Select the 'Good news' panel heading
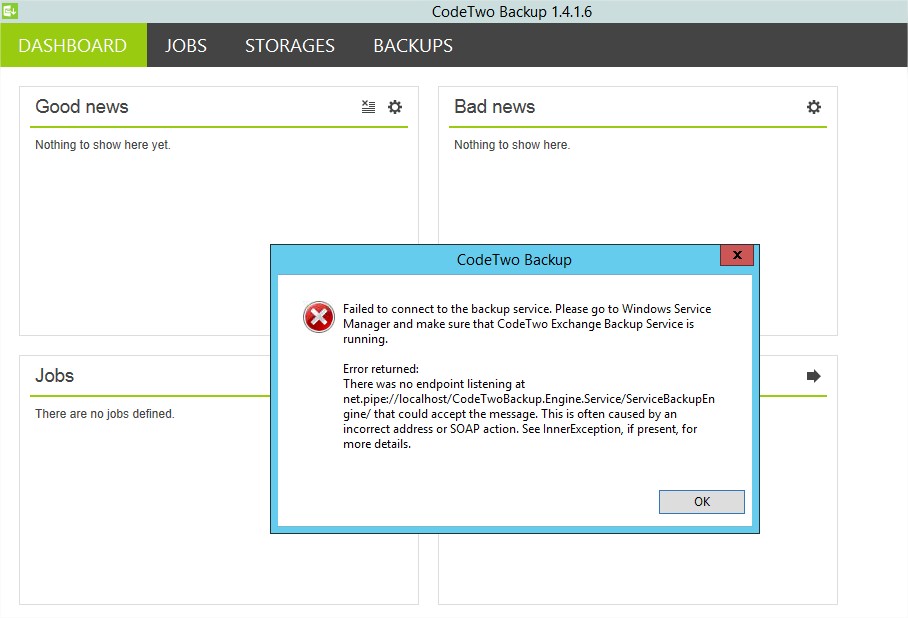908x618 pixels. tap(82, 107)
